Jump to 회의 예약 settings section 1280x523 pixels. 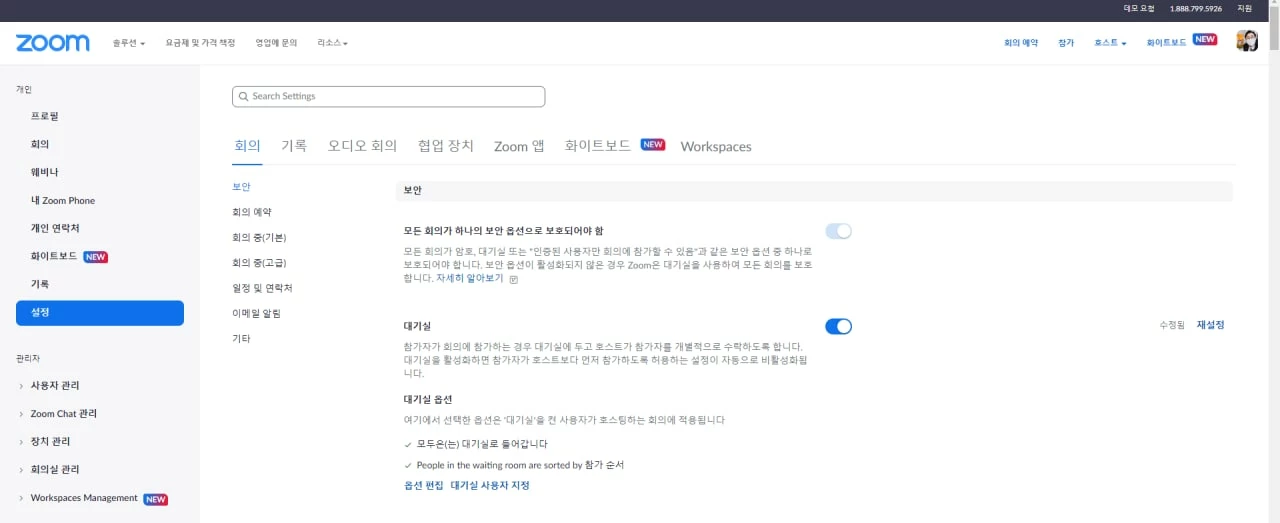point(252,212)
